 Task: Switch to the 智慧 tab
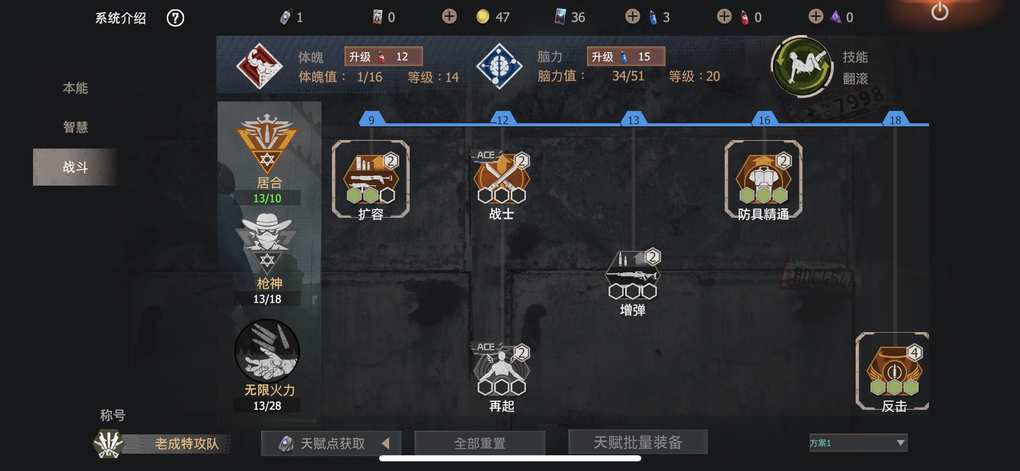75,128
